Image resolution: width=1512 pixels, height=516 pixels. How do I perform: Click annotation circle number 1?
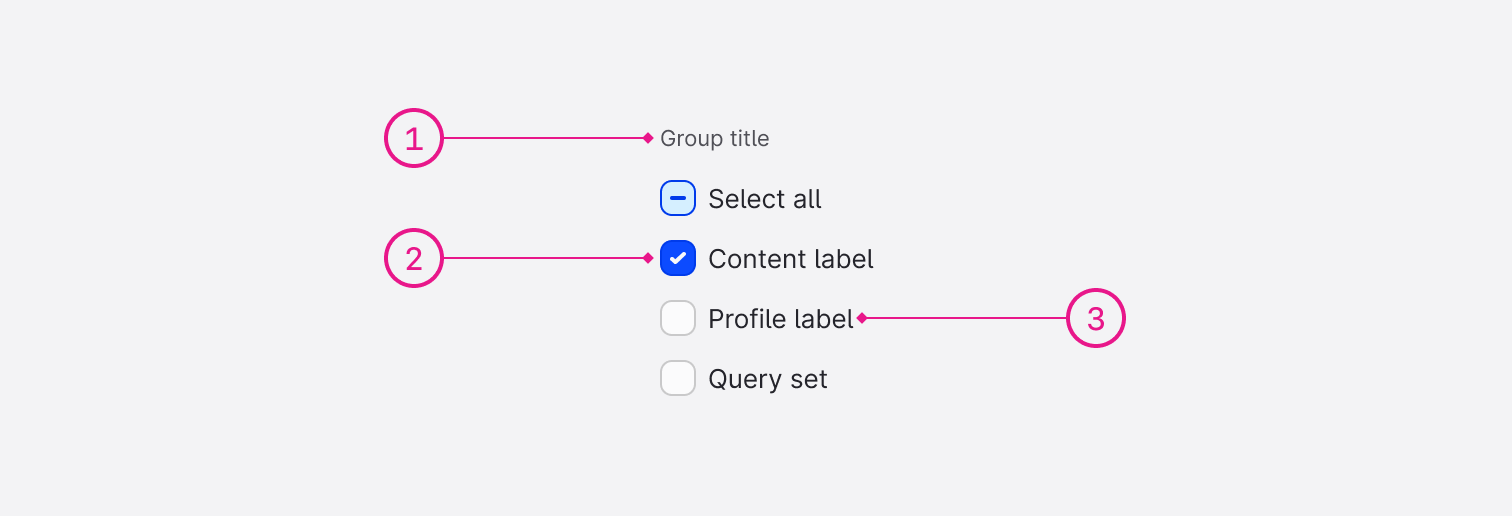(414, 138)
